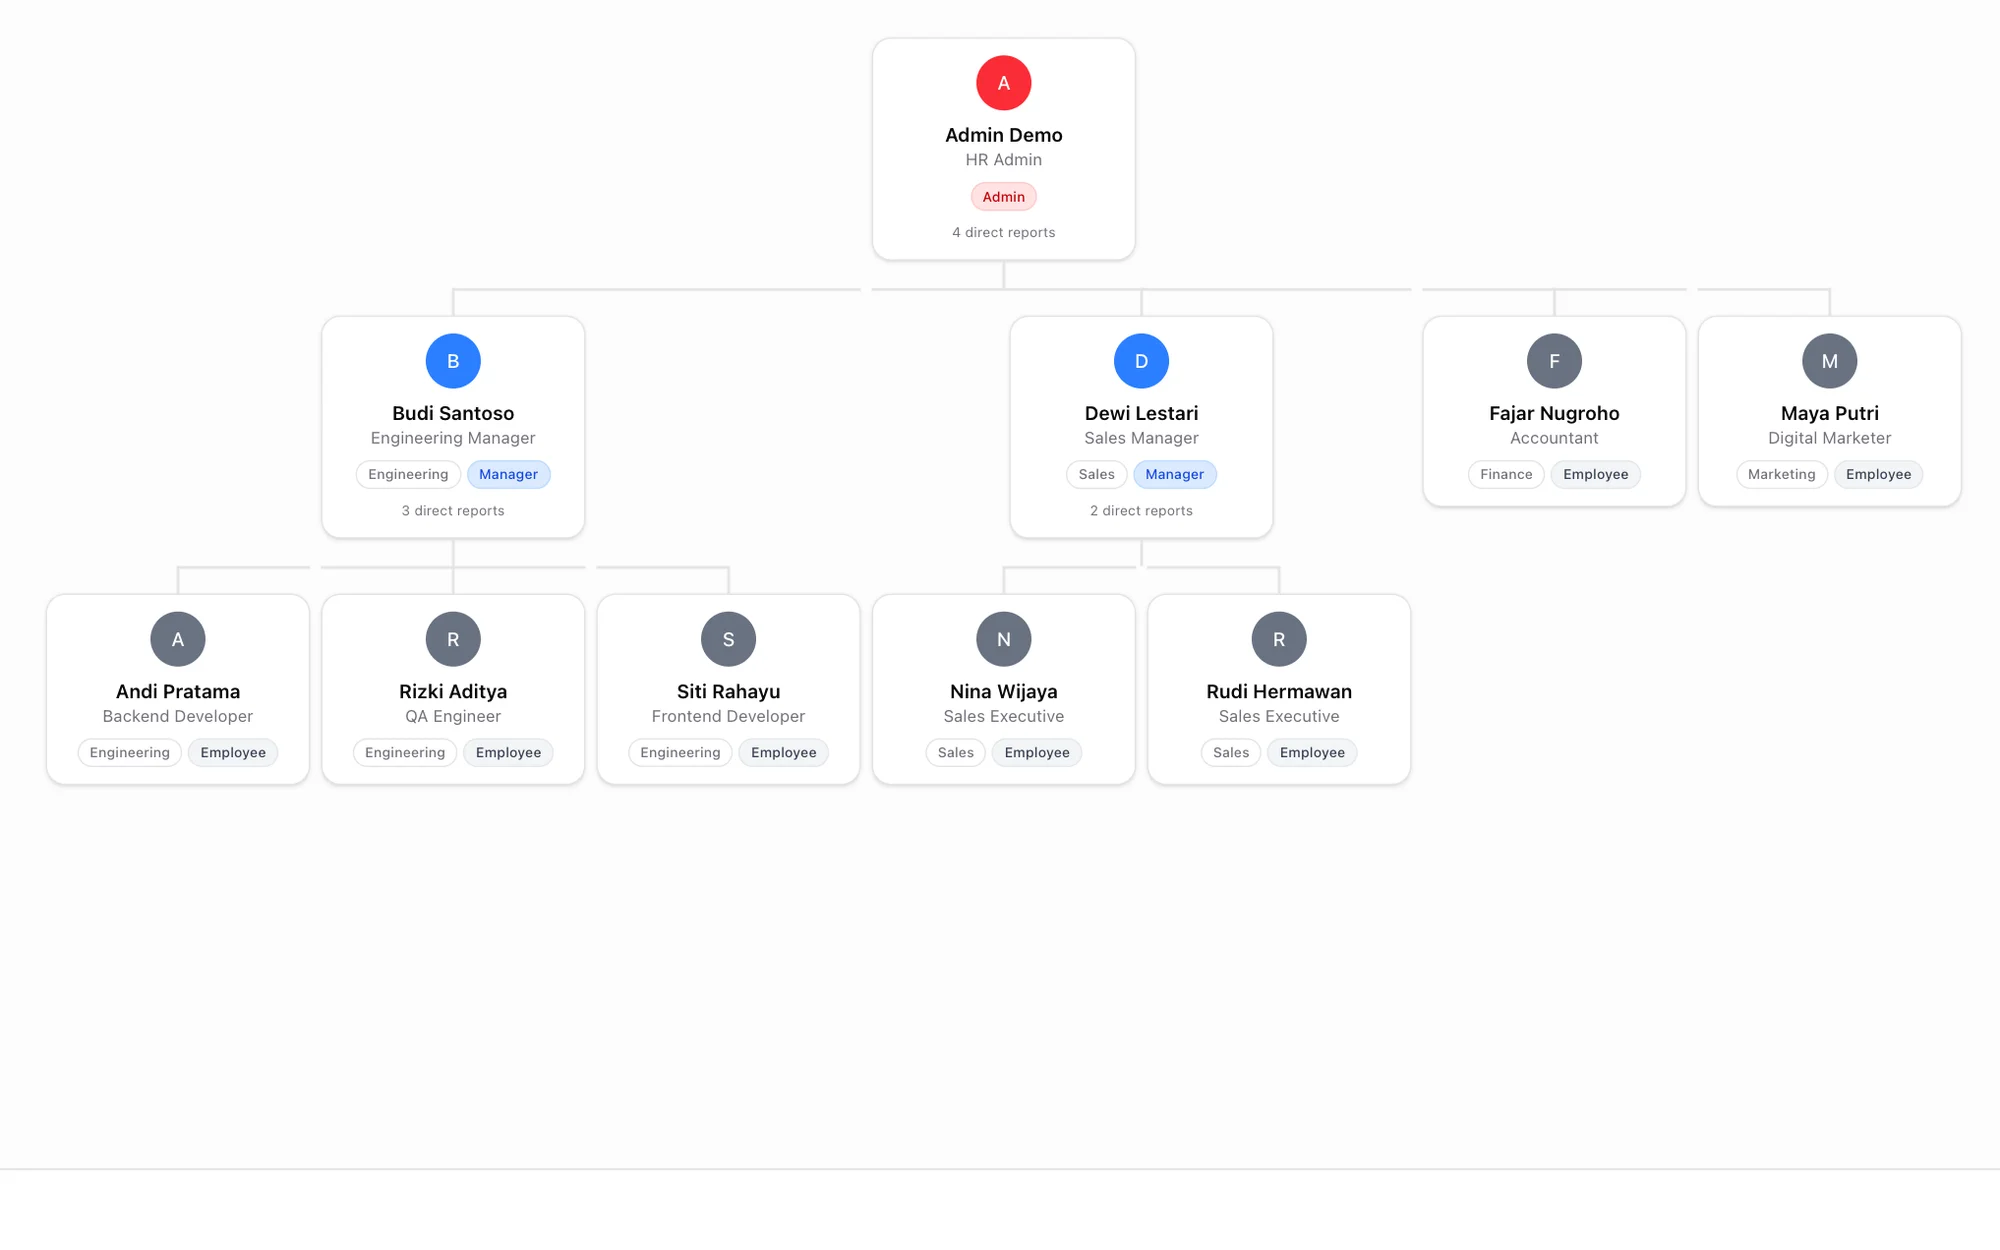
Task: Click Fajar Nugroho's Employee badge
Action: (1595, 474)
